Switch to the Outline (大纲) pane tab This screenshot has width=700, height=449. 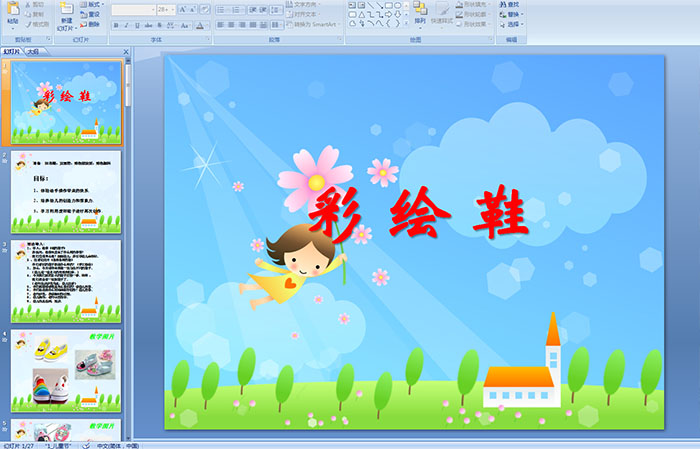[x=34, y=52]
